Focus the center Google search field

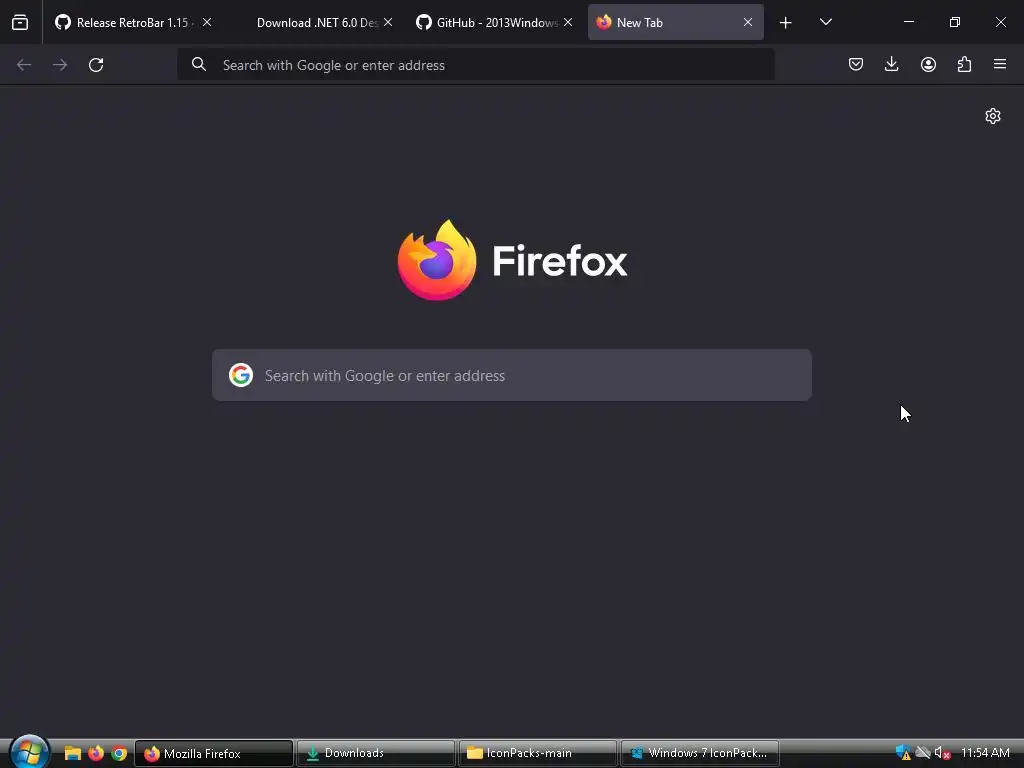(x=512, y=375)
